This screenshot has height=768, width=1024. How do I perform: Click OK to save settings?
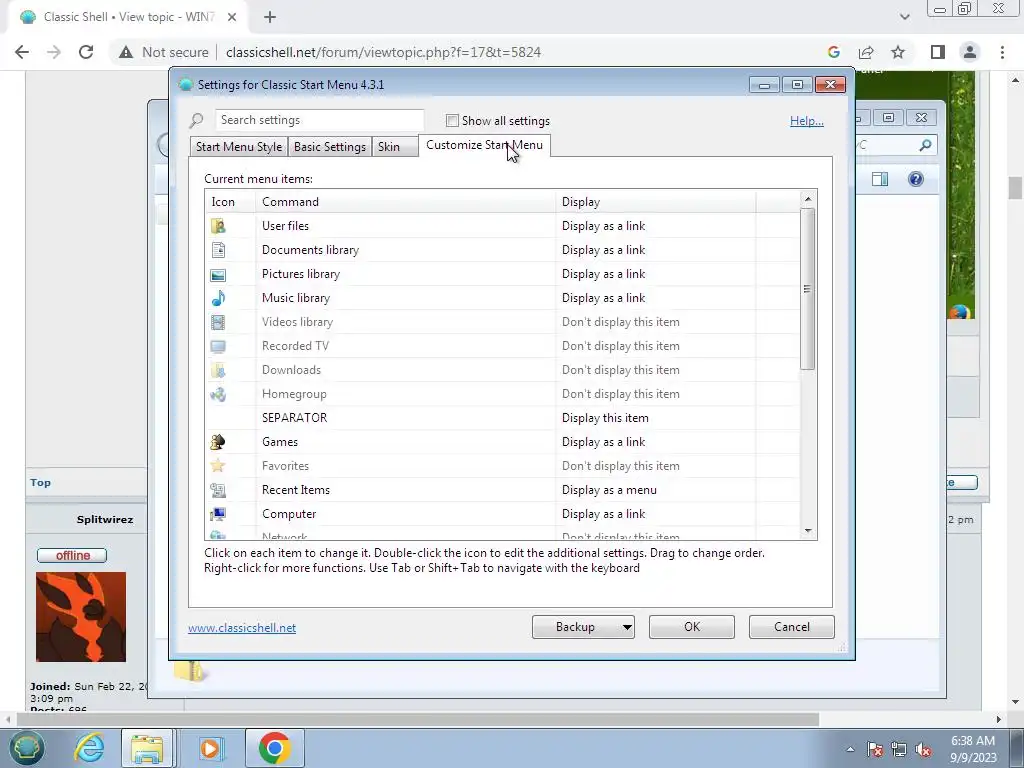click(x=692, y=627)
